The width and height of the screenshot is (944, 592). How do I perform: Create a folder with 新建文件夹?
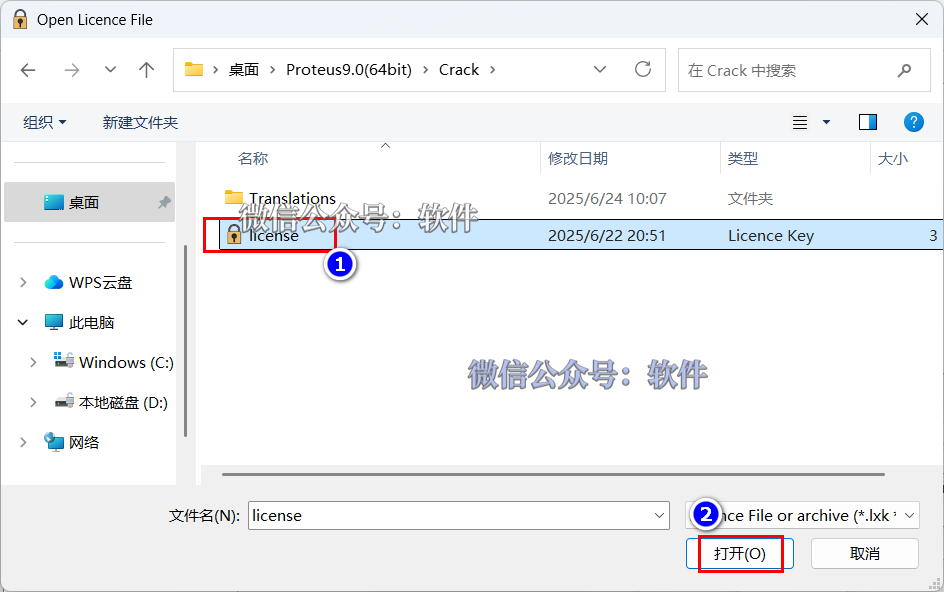(140, 123)
